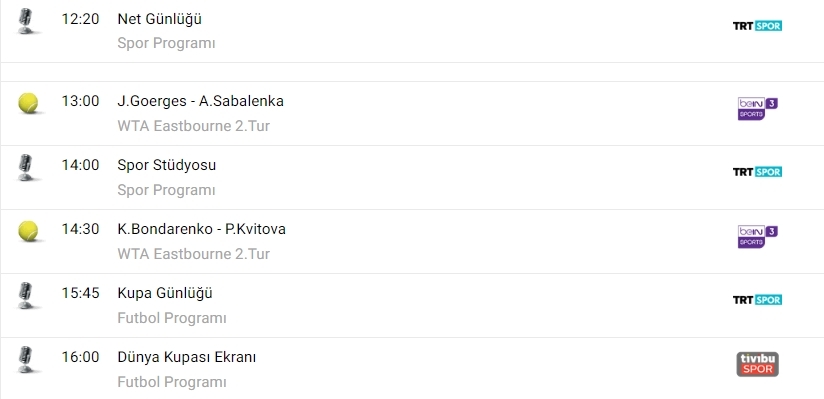Viewport: 824px width, 399px height.
Task: Click WTA Eastbourne 2.Tur under Goerges match
Action: click(193, 126)
